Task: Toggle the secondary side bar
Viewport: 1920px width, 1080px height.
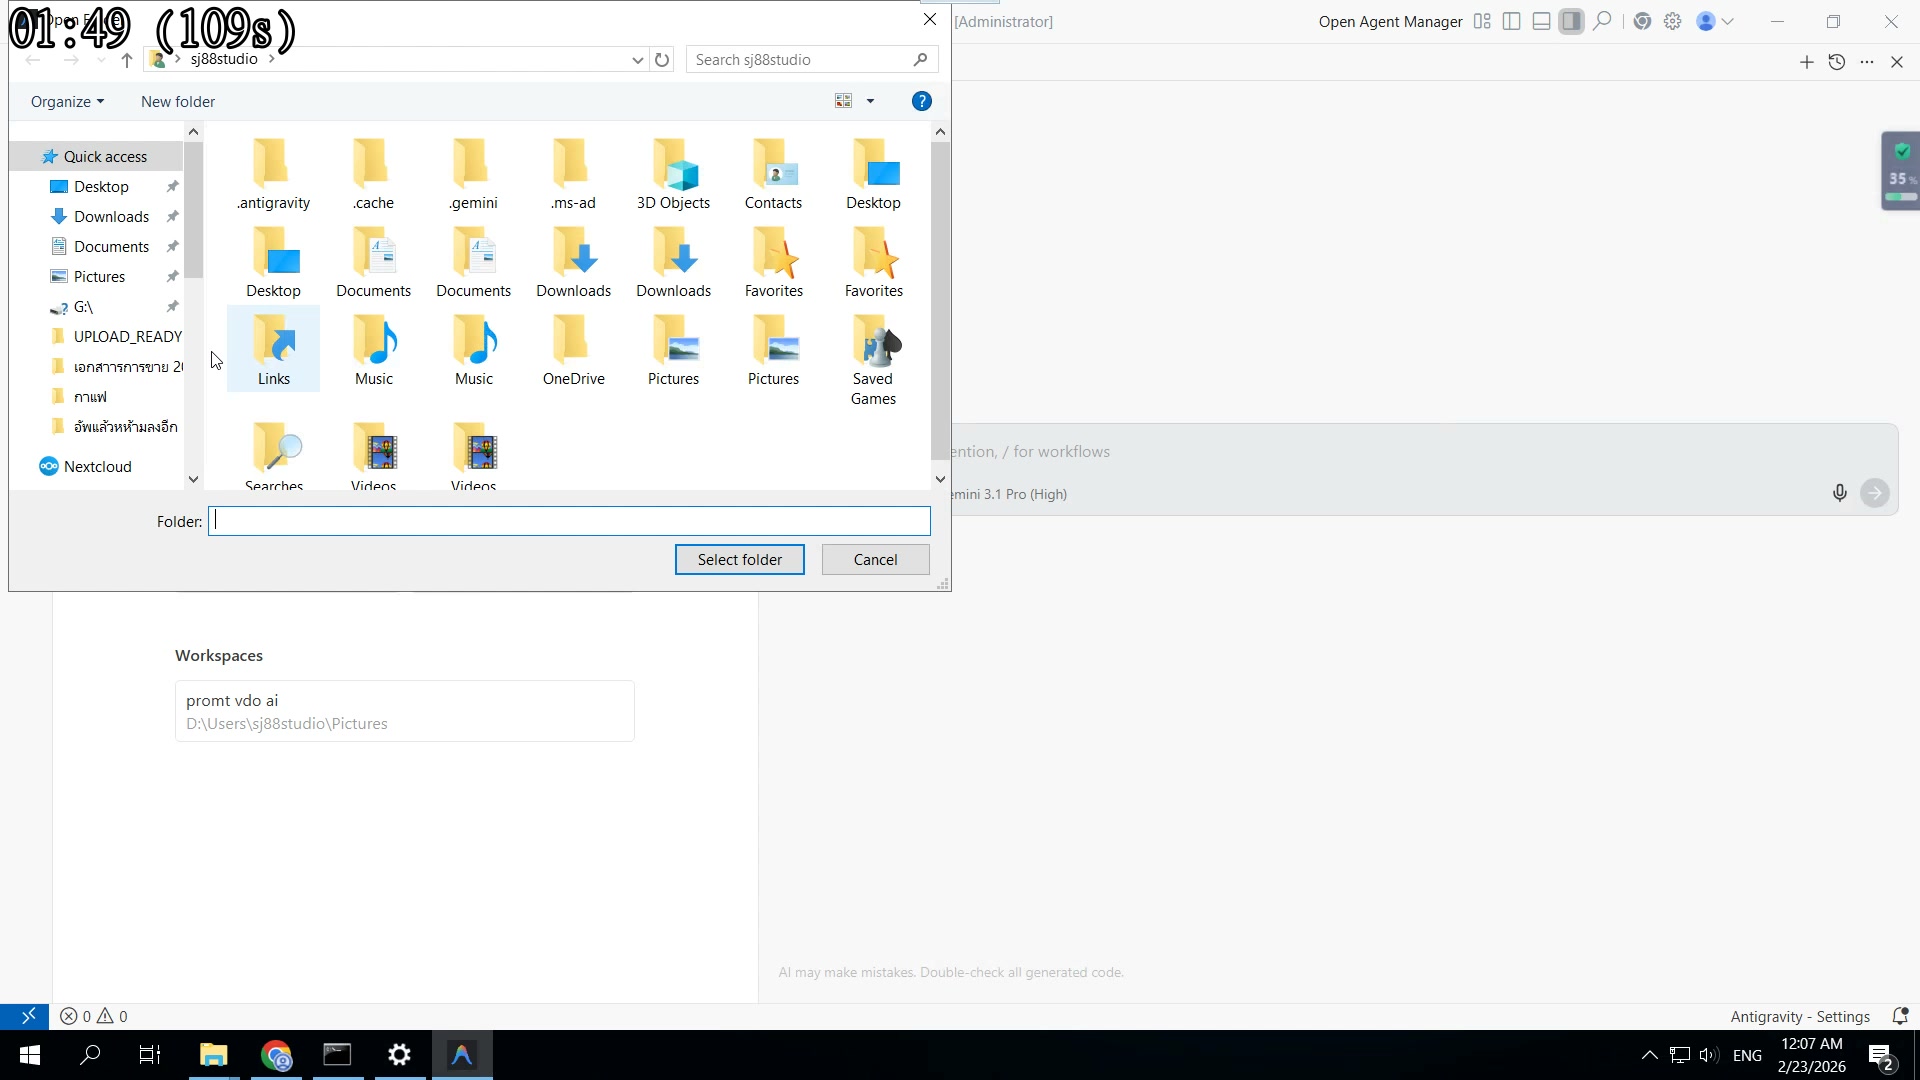Action: point(1572,22)
